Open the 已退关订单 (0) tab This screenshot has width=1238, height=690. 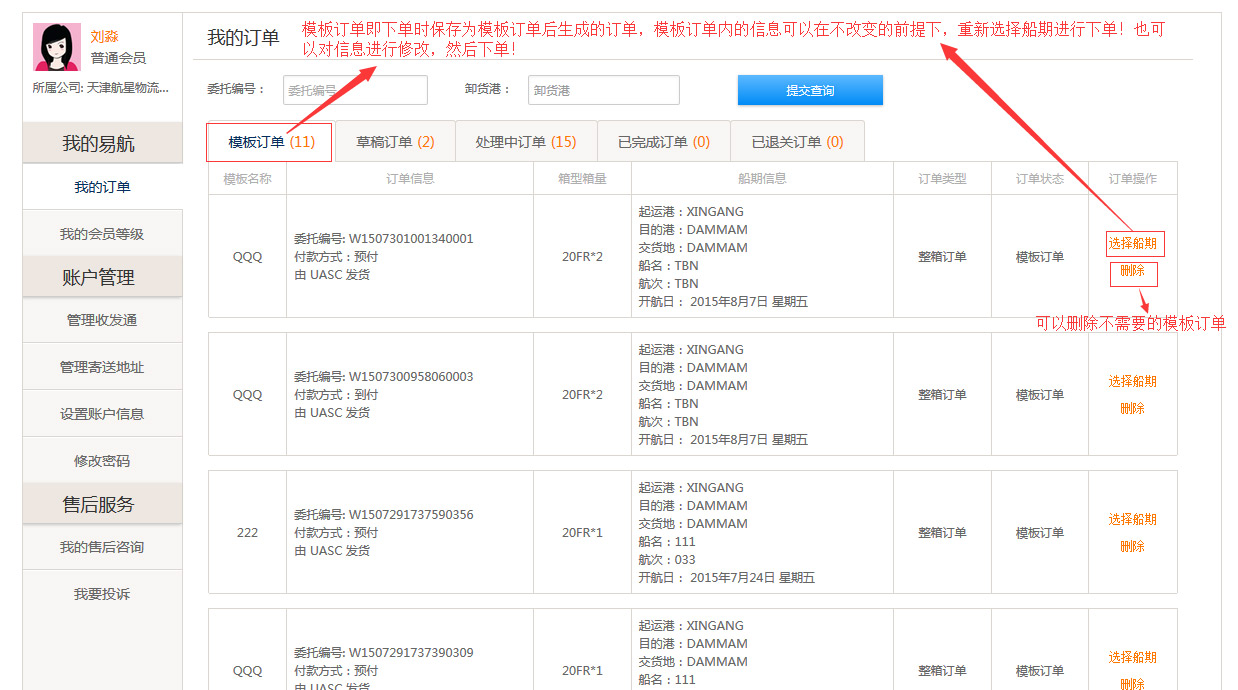tap(797, 142)
